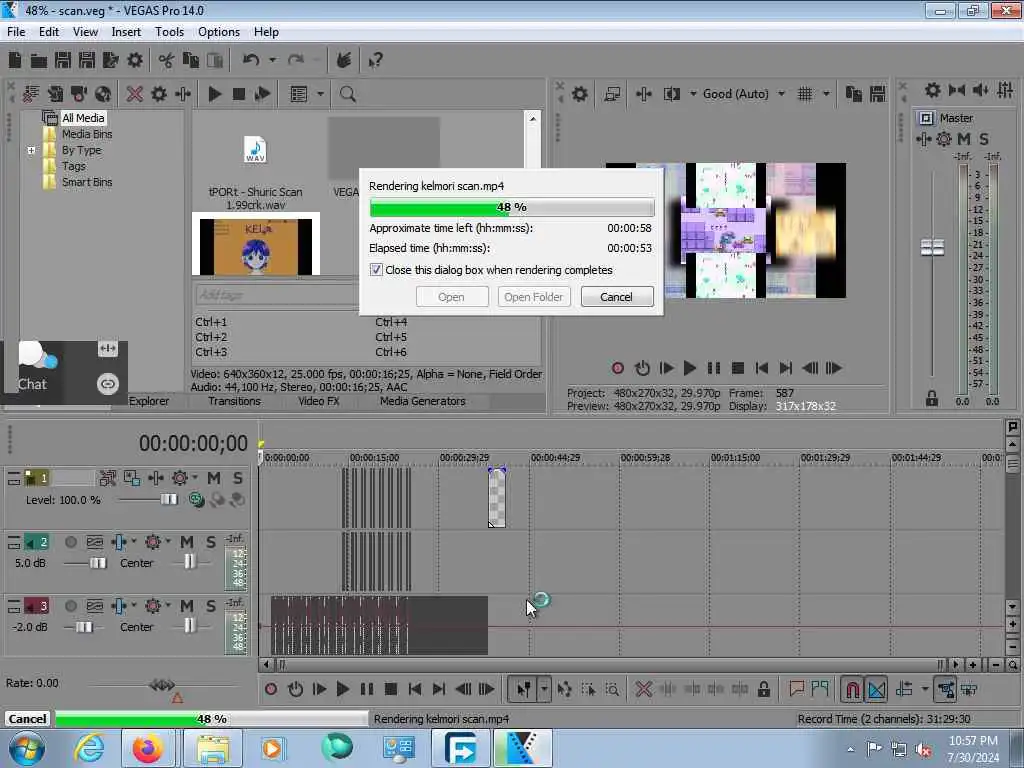Viewport: 1024px width, 768px height.
Task: Open the overlays grid dropdown arrow
Action: click(x=826, y=94)
